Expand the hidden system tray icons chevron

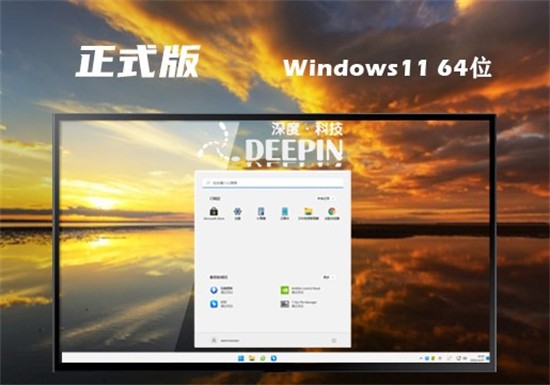click(x=421, y=358)
